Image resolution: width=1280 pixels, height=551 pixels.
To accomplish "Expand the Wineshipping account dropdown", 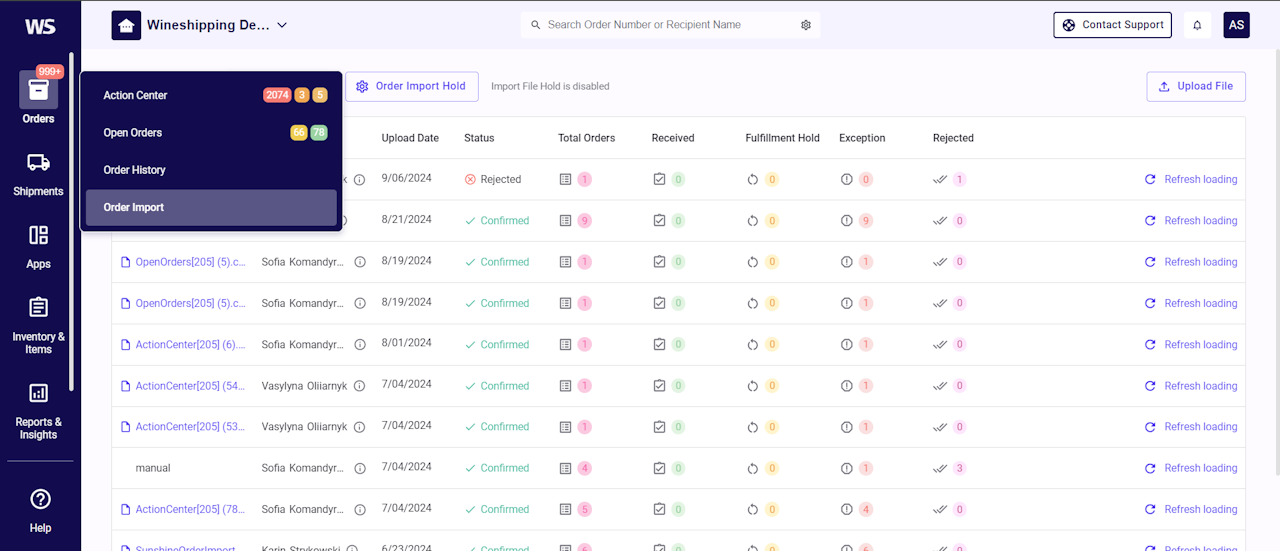I will [282, 25].
